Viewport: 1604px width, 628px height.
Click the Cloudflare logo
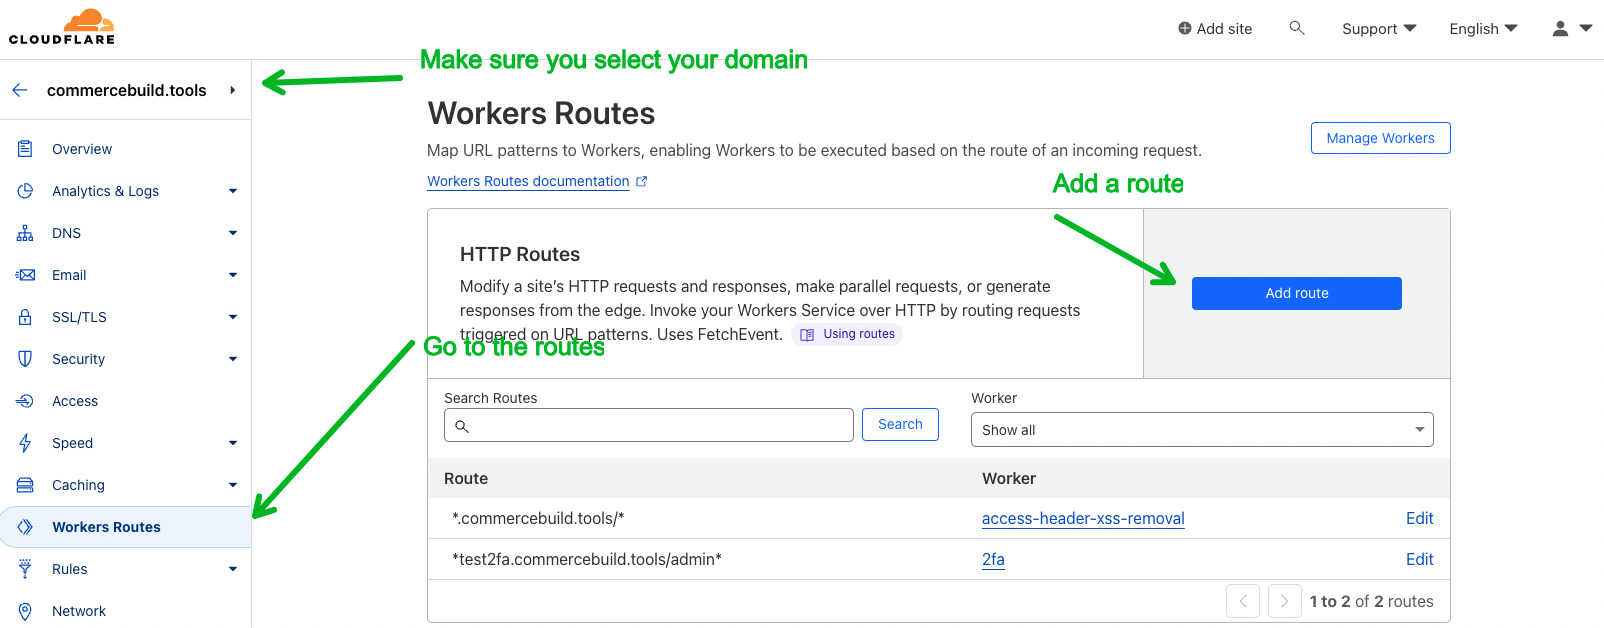point(62,27)
